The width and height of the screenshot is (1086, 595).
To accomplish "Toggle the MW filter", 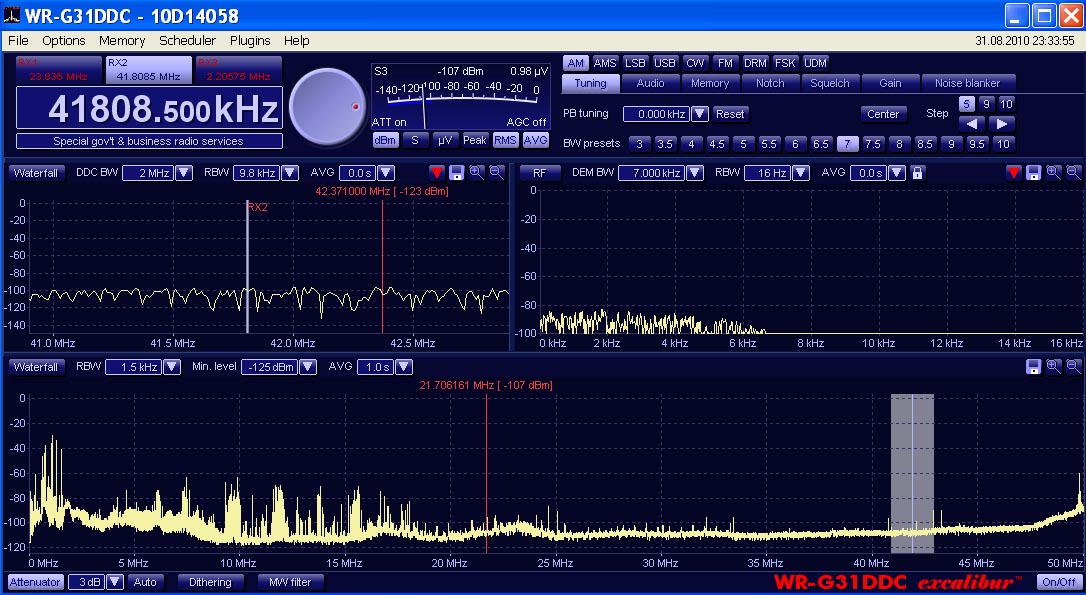I will (290, 582).
